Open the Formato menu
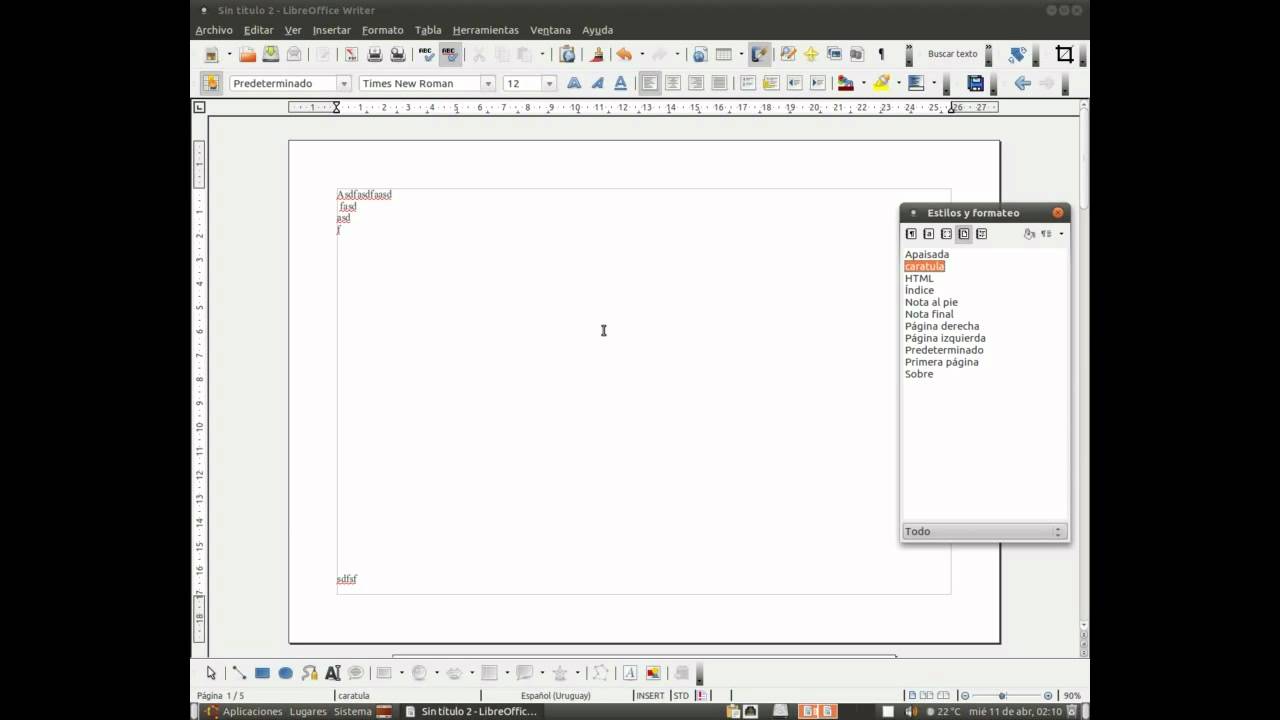Image resolution: width=1280 pixels, height=720 pixels. pyautogui.click(x=383, y=30)
